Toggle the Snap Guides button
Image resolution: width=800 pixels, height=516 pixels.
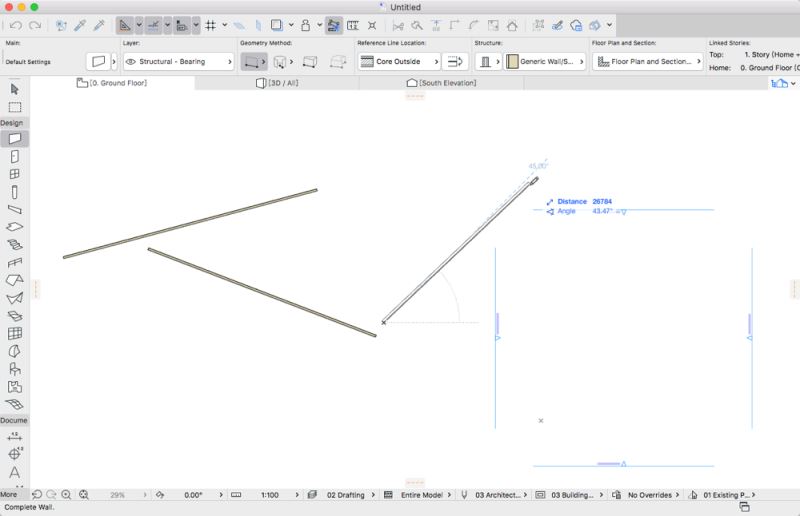tap(153, 25)
